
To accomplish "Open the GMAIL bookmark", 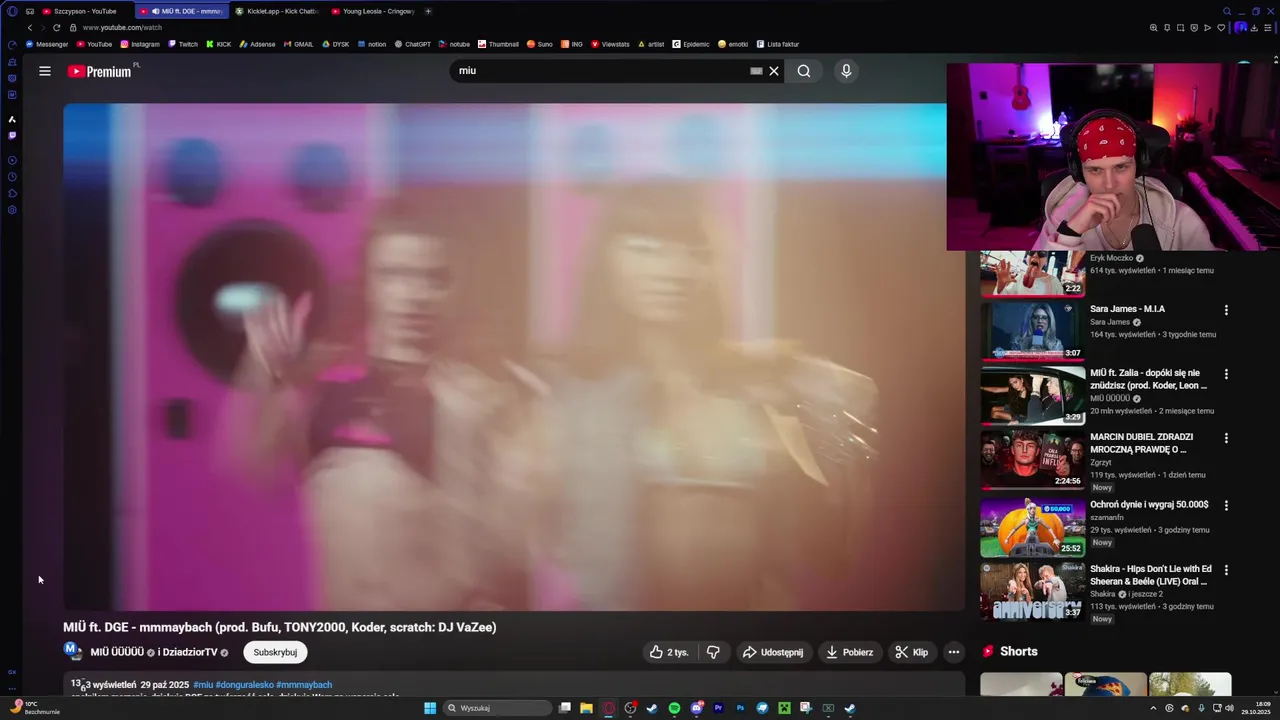I will [298, 44].
